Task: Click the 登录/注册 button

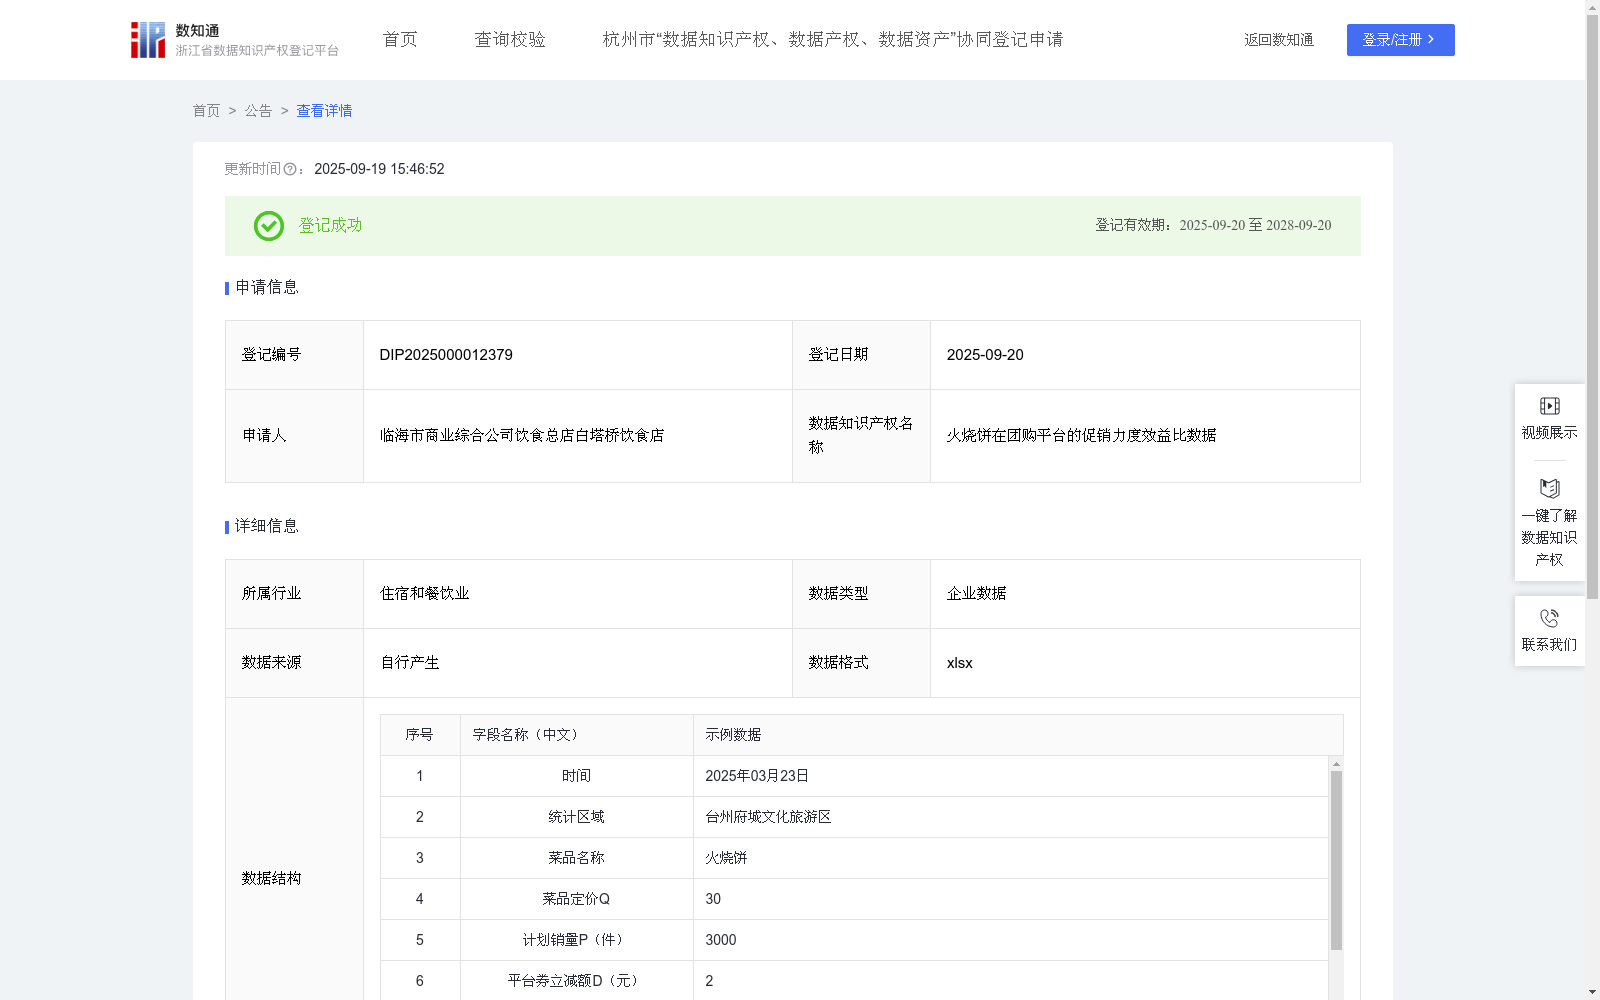Action: pyautogui.click(x=1400, y=40)
